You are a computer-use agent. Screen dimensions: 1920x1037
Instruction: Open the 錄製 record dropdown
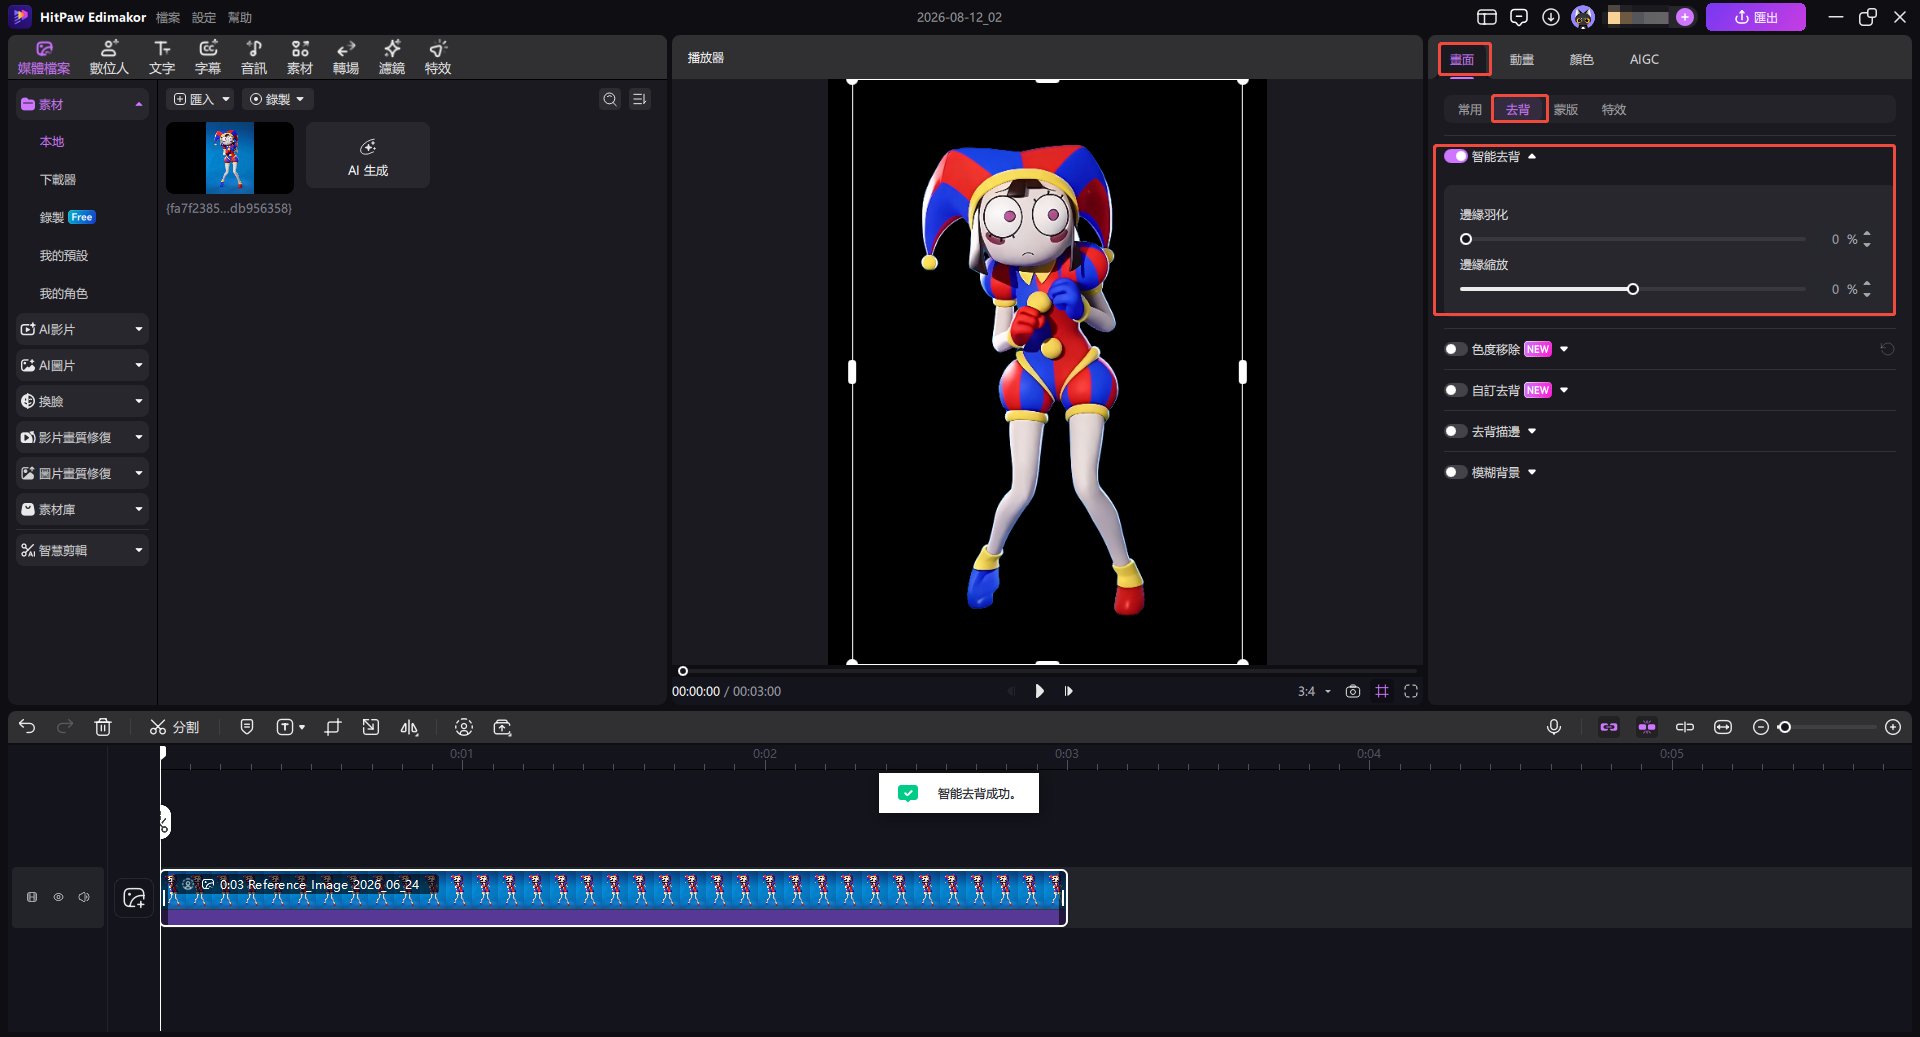click(277, 99)
